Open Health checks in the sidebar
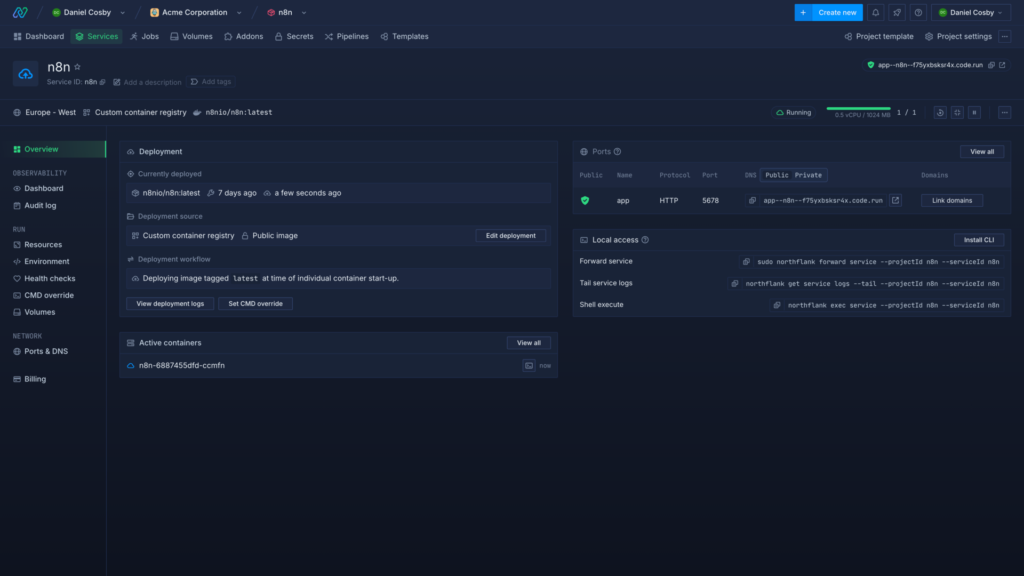Image resolution: width=1024 pixels, height=576 pixels. [49, 278]
